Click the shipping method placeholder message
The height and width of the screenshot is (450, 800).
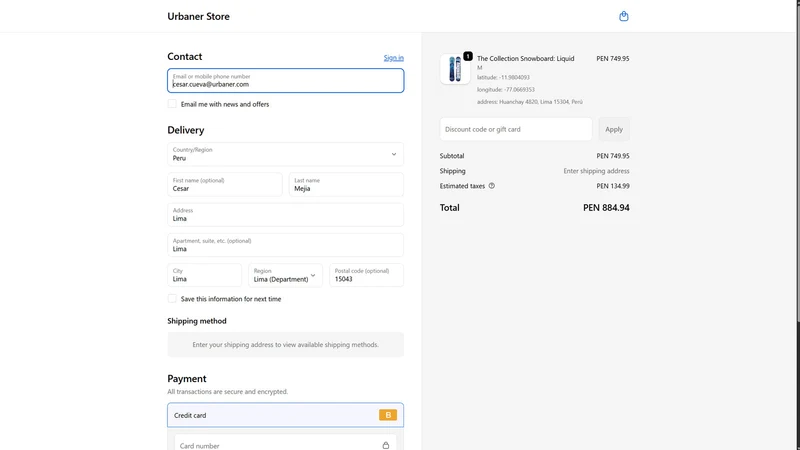tap(285, 344)
